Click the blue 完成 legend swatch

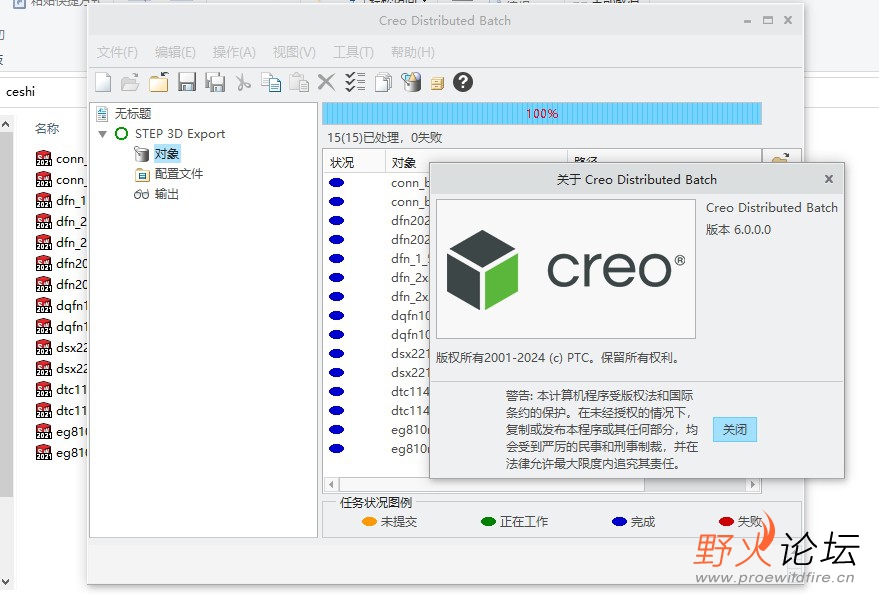(619, 522)
